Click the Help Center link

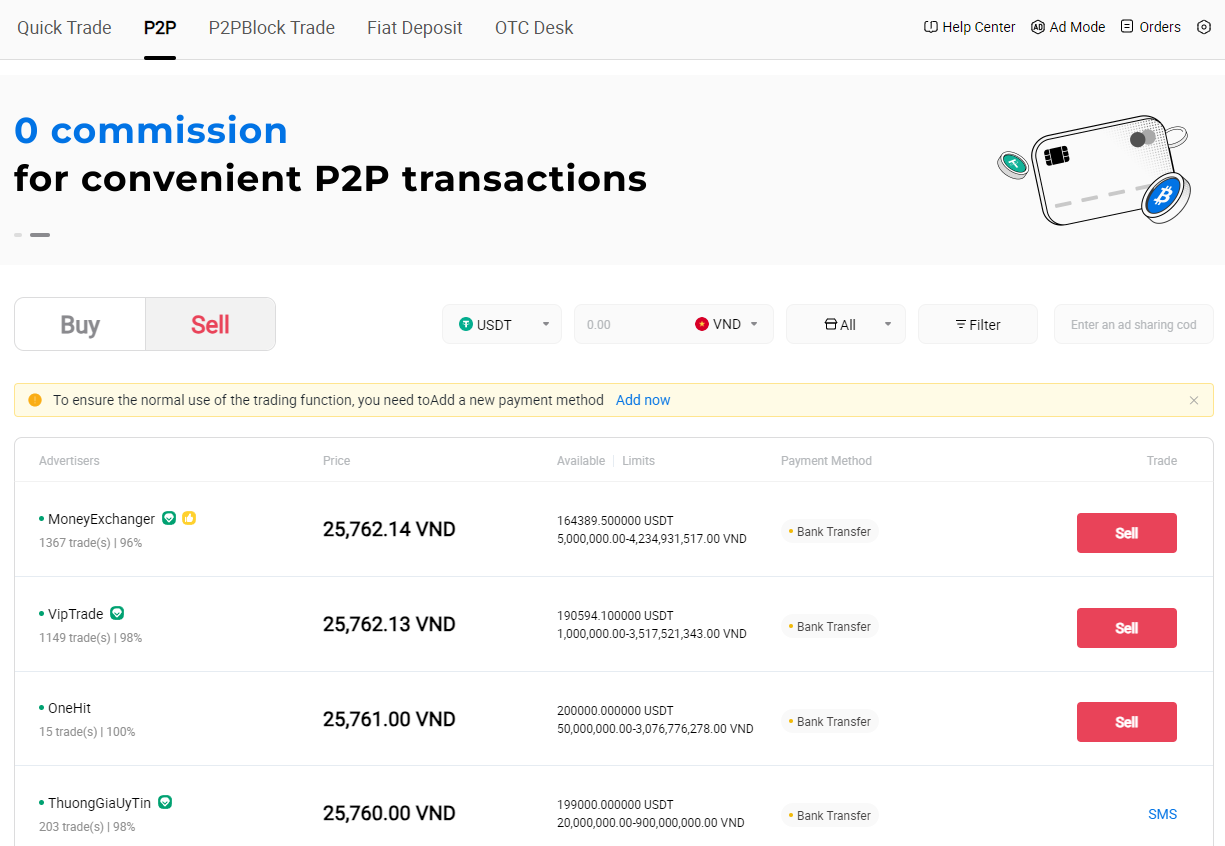(970, 27)
